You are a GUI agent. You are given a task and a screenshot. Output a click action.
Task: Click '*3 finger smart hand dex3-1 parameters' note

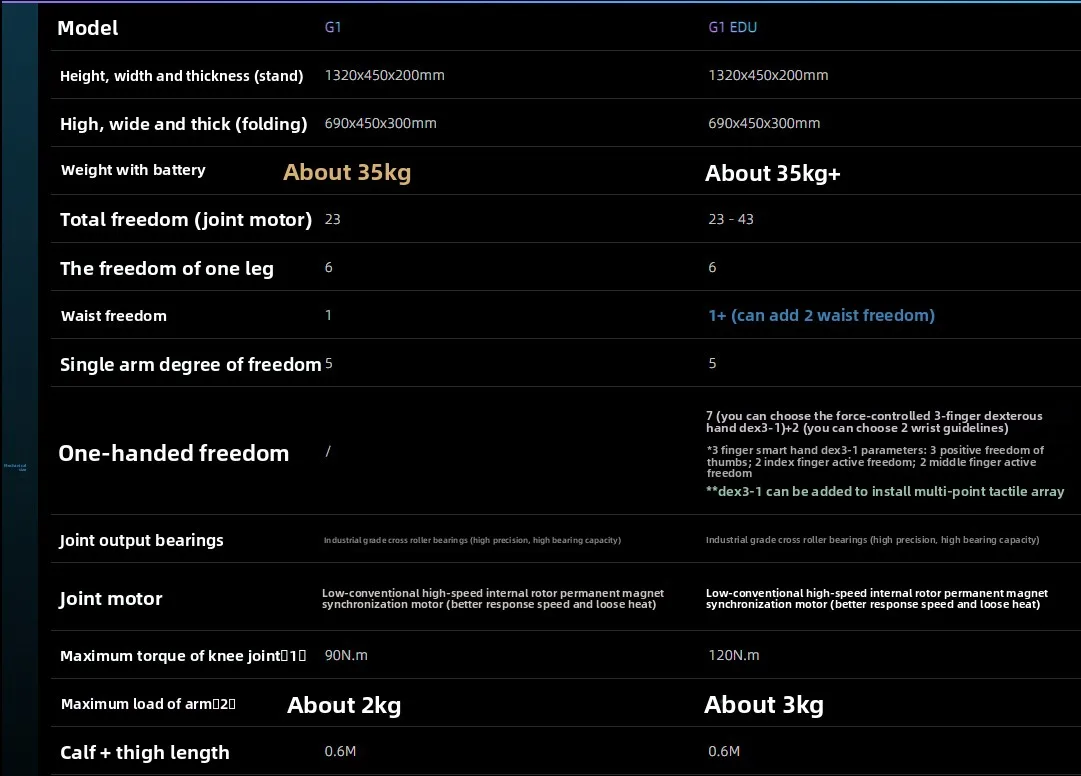(875, 462)
